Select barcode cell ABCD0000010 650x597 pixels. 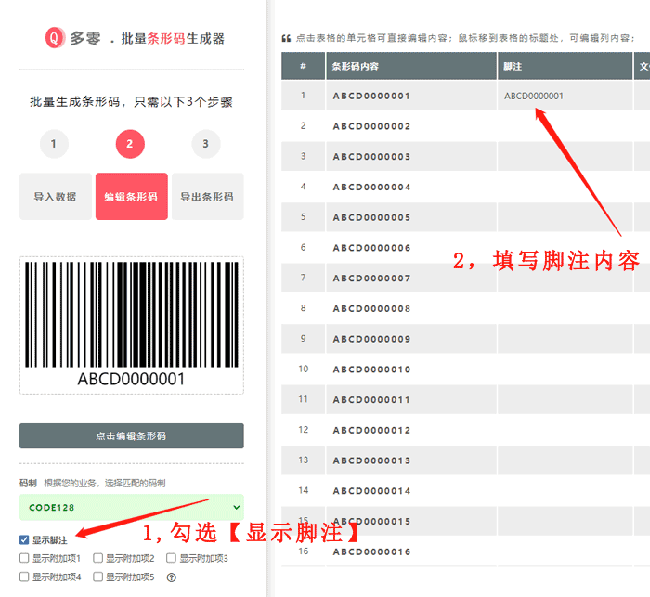tap(411, 369)
